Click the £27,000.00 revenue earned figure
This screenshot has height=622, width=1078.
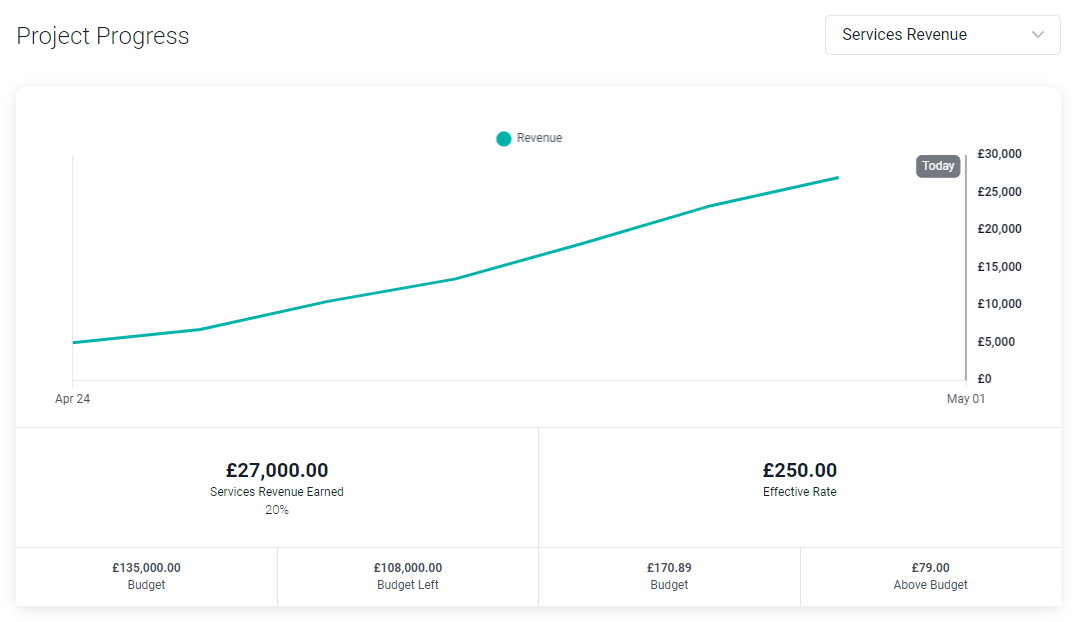tap(277, 470)
